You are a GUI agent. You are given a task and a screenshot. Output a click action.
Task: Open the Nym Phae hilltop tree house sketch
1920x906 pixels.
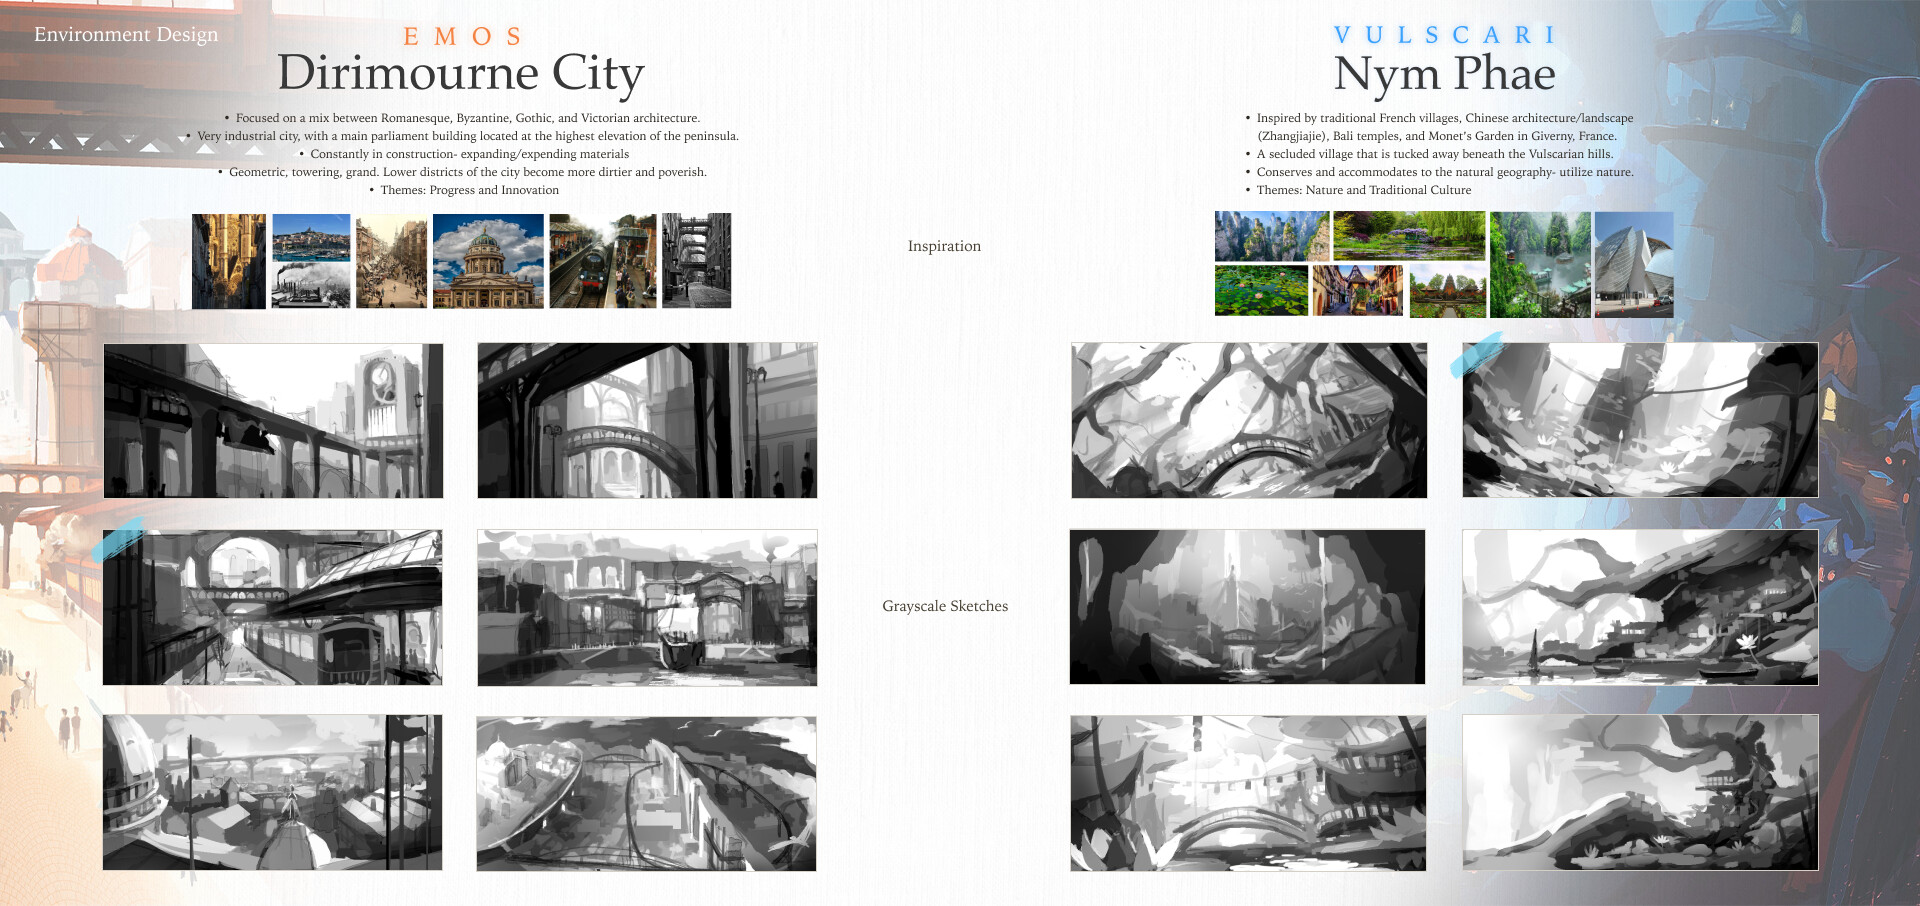pyautogui.click(x=1640, y=792)
